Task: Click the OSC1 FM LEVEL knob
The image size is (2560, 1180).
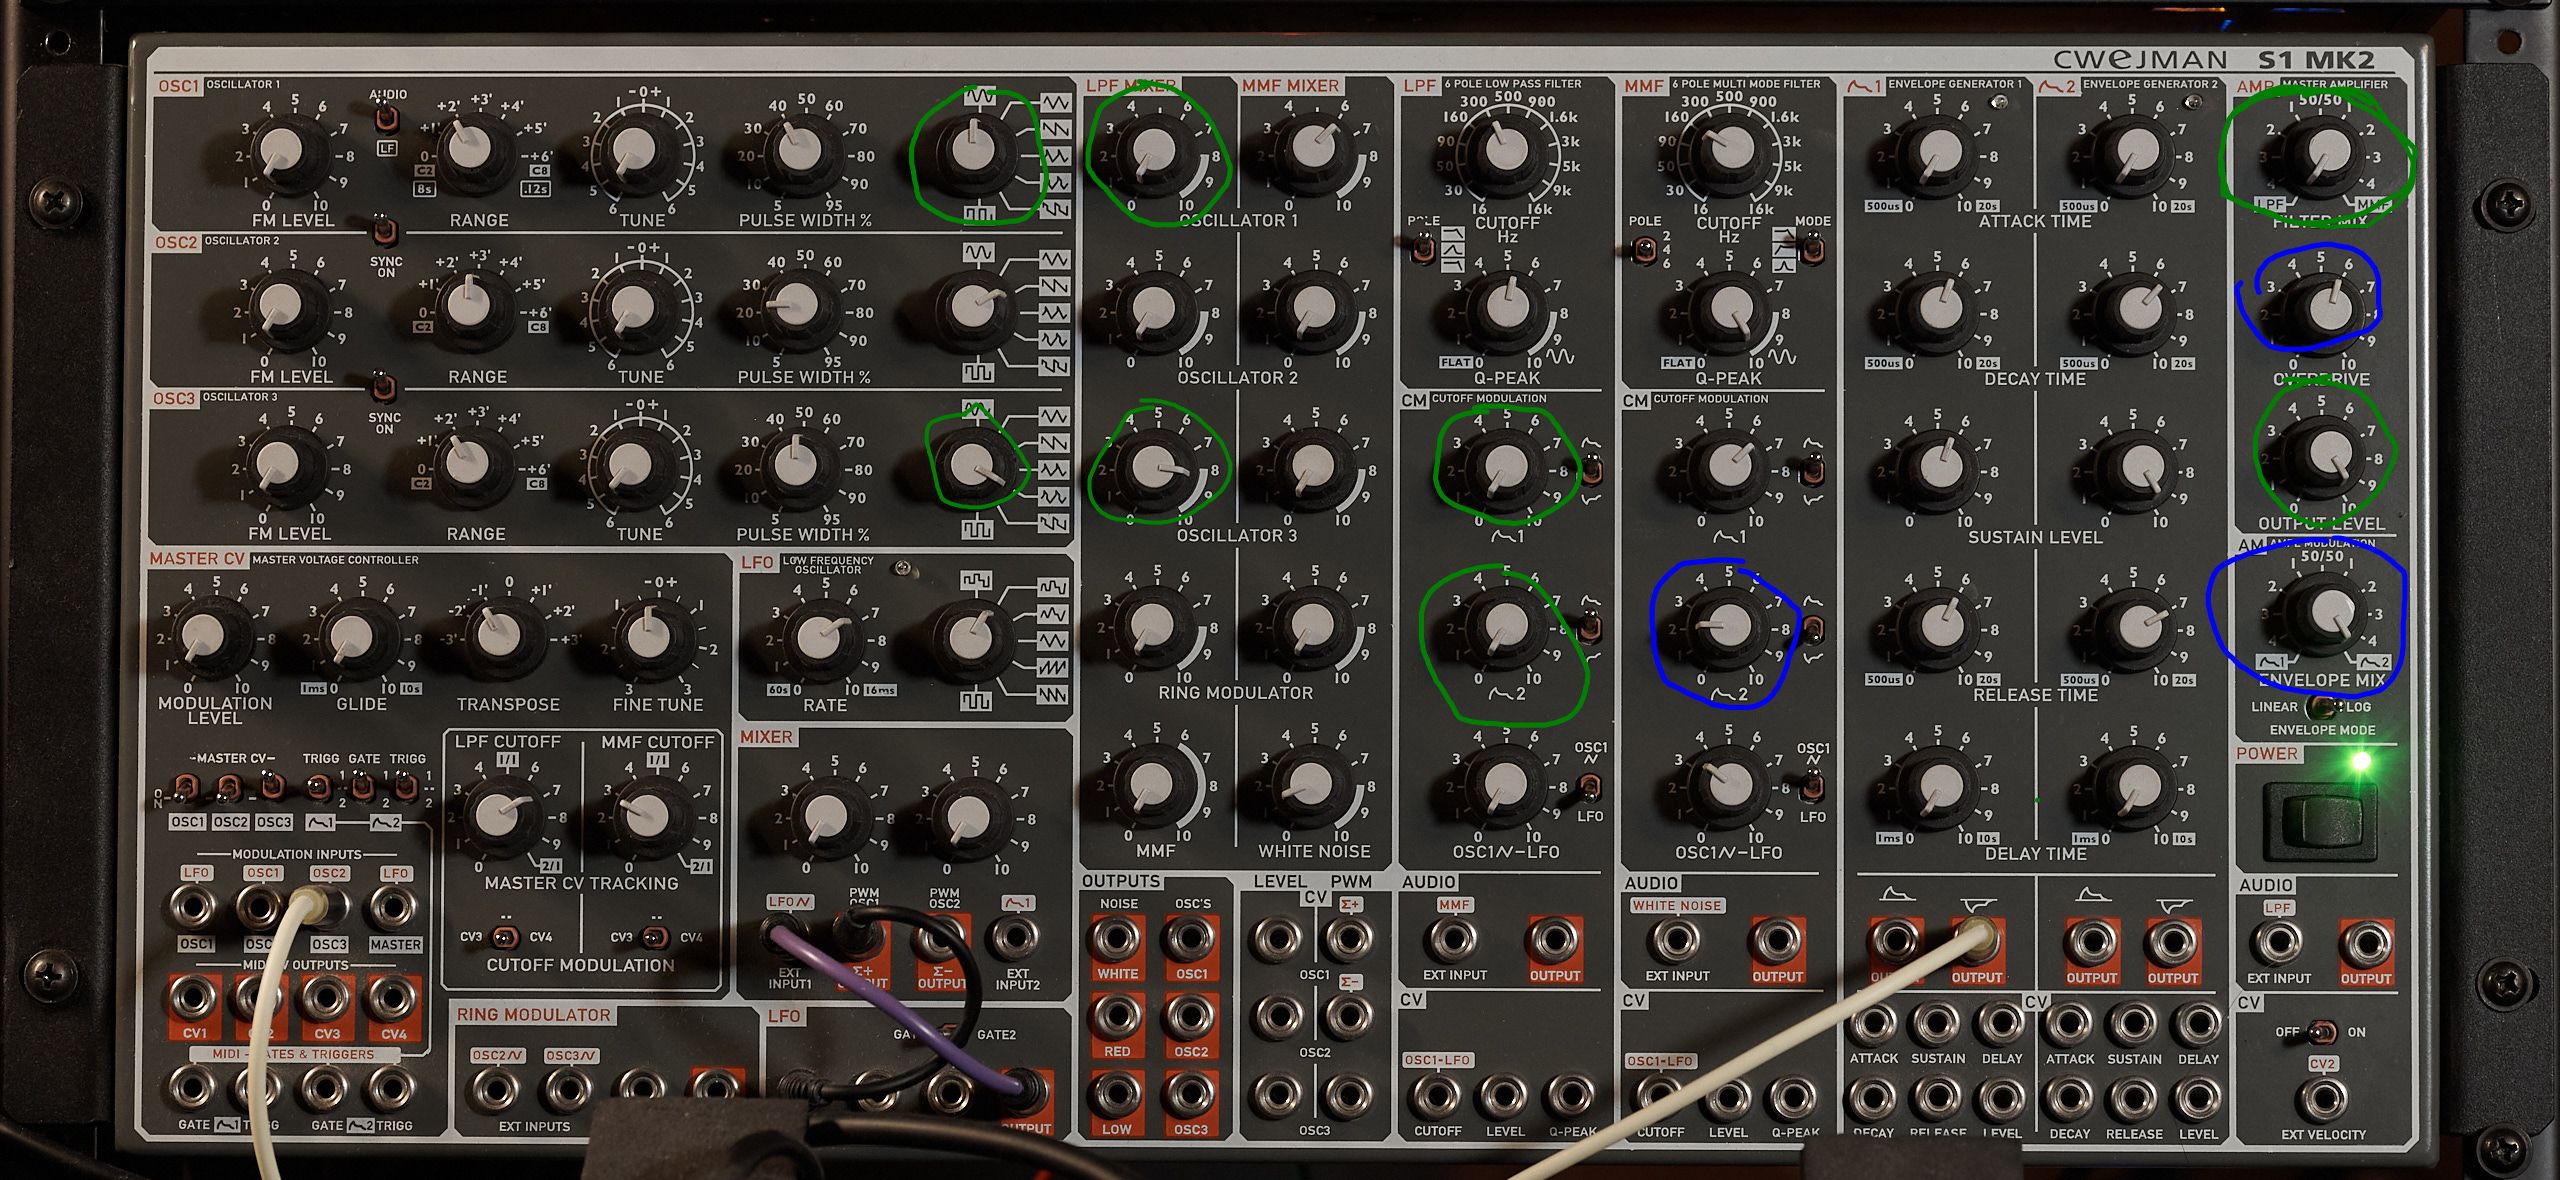Action: click(284, 154)
